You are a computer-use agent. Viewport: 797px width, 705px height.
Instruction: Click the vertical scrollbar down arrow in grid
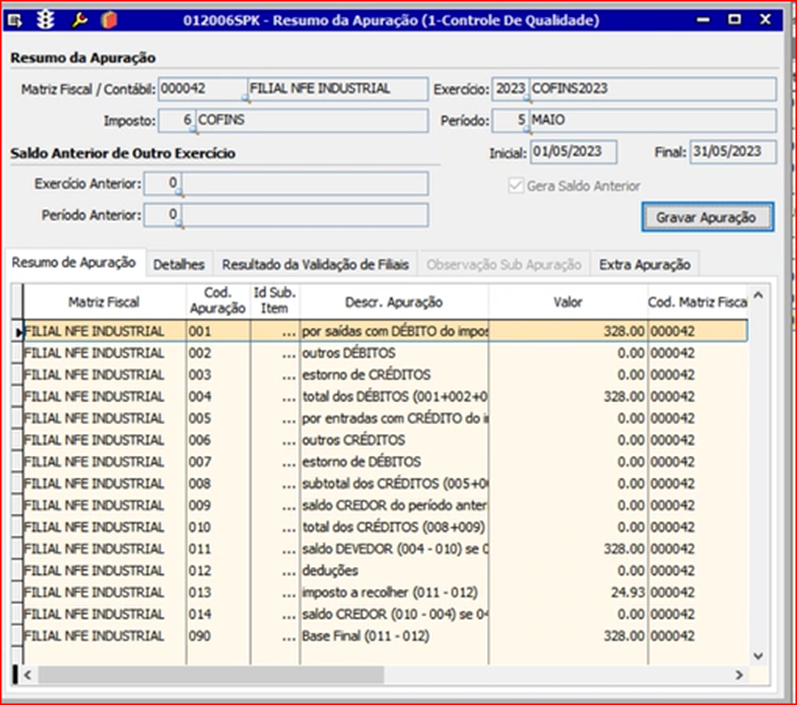pos(757,655)
